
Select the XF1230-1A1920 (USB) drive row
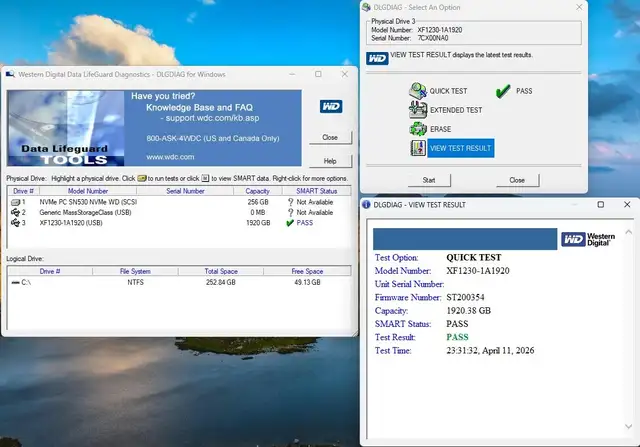click(179, 223)
